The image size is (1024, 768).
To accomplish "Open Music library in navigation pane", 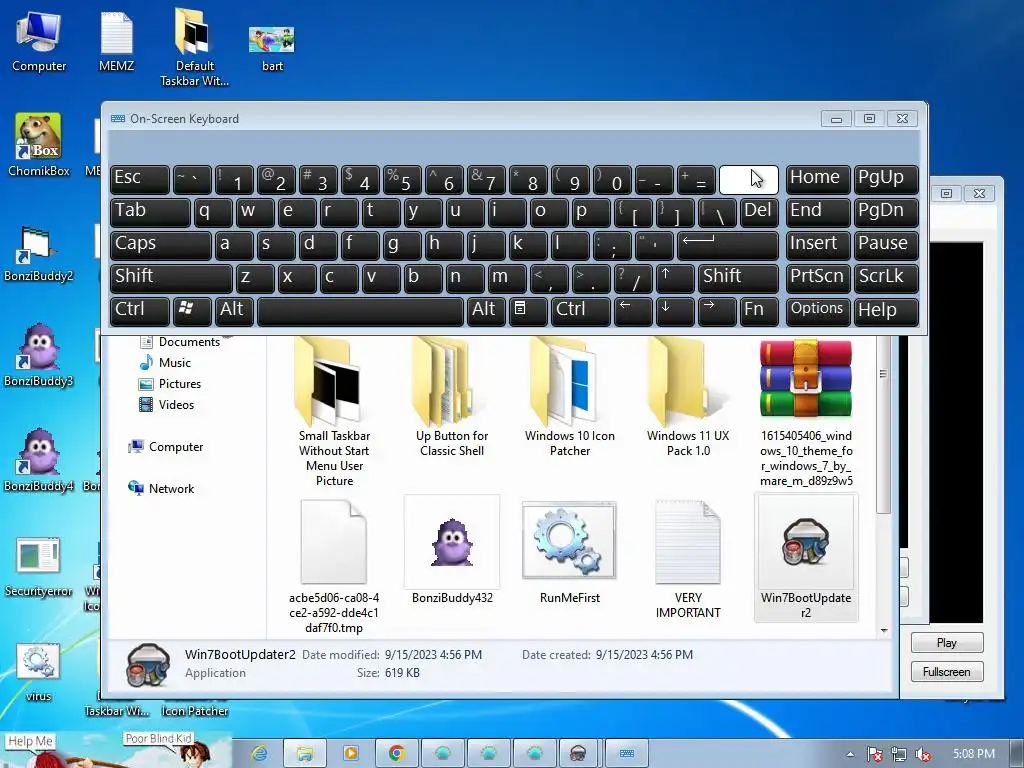I will pyautogui.click(x=165, y=362).
